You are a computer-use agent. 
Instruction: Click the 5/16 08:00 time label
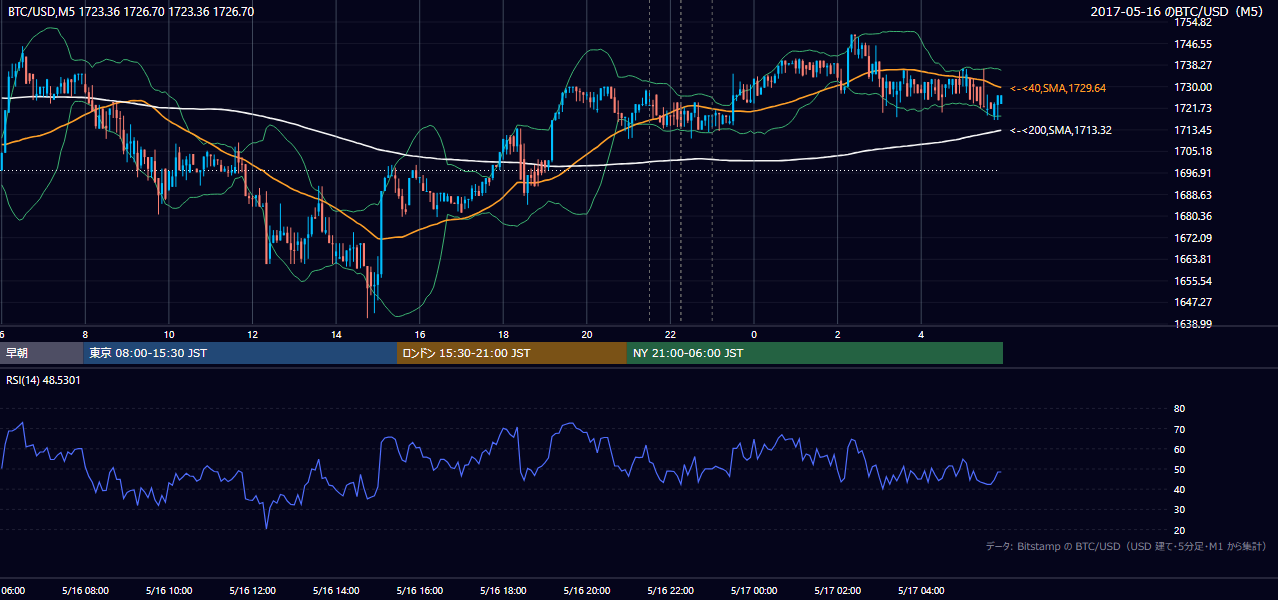[84, 590]
